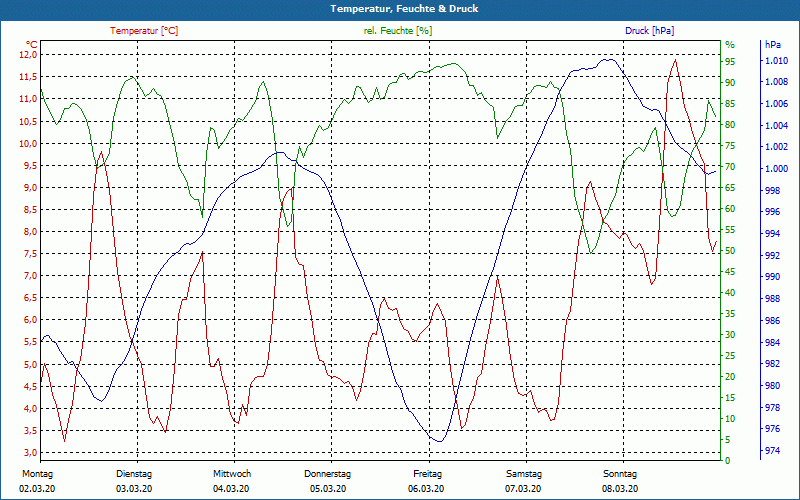
Task: Click the 'Dienstag' day label
Action: (x=134, y=474)
